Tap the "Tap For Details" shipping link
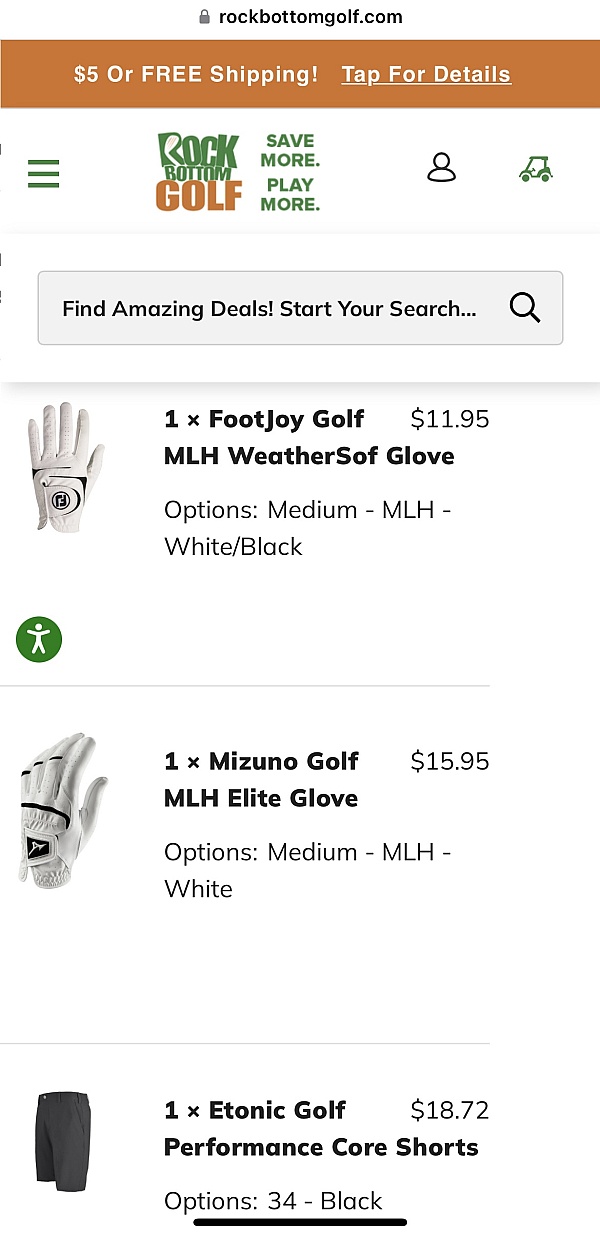The width and height of the screenshot is (600, 1238). [x=426, y=75]
